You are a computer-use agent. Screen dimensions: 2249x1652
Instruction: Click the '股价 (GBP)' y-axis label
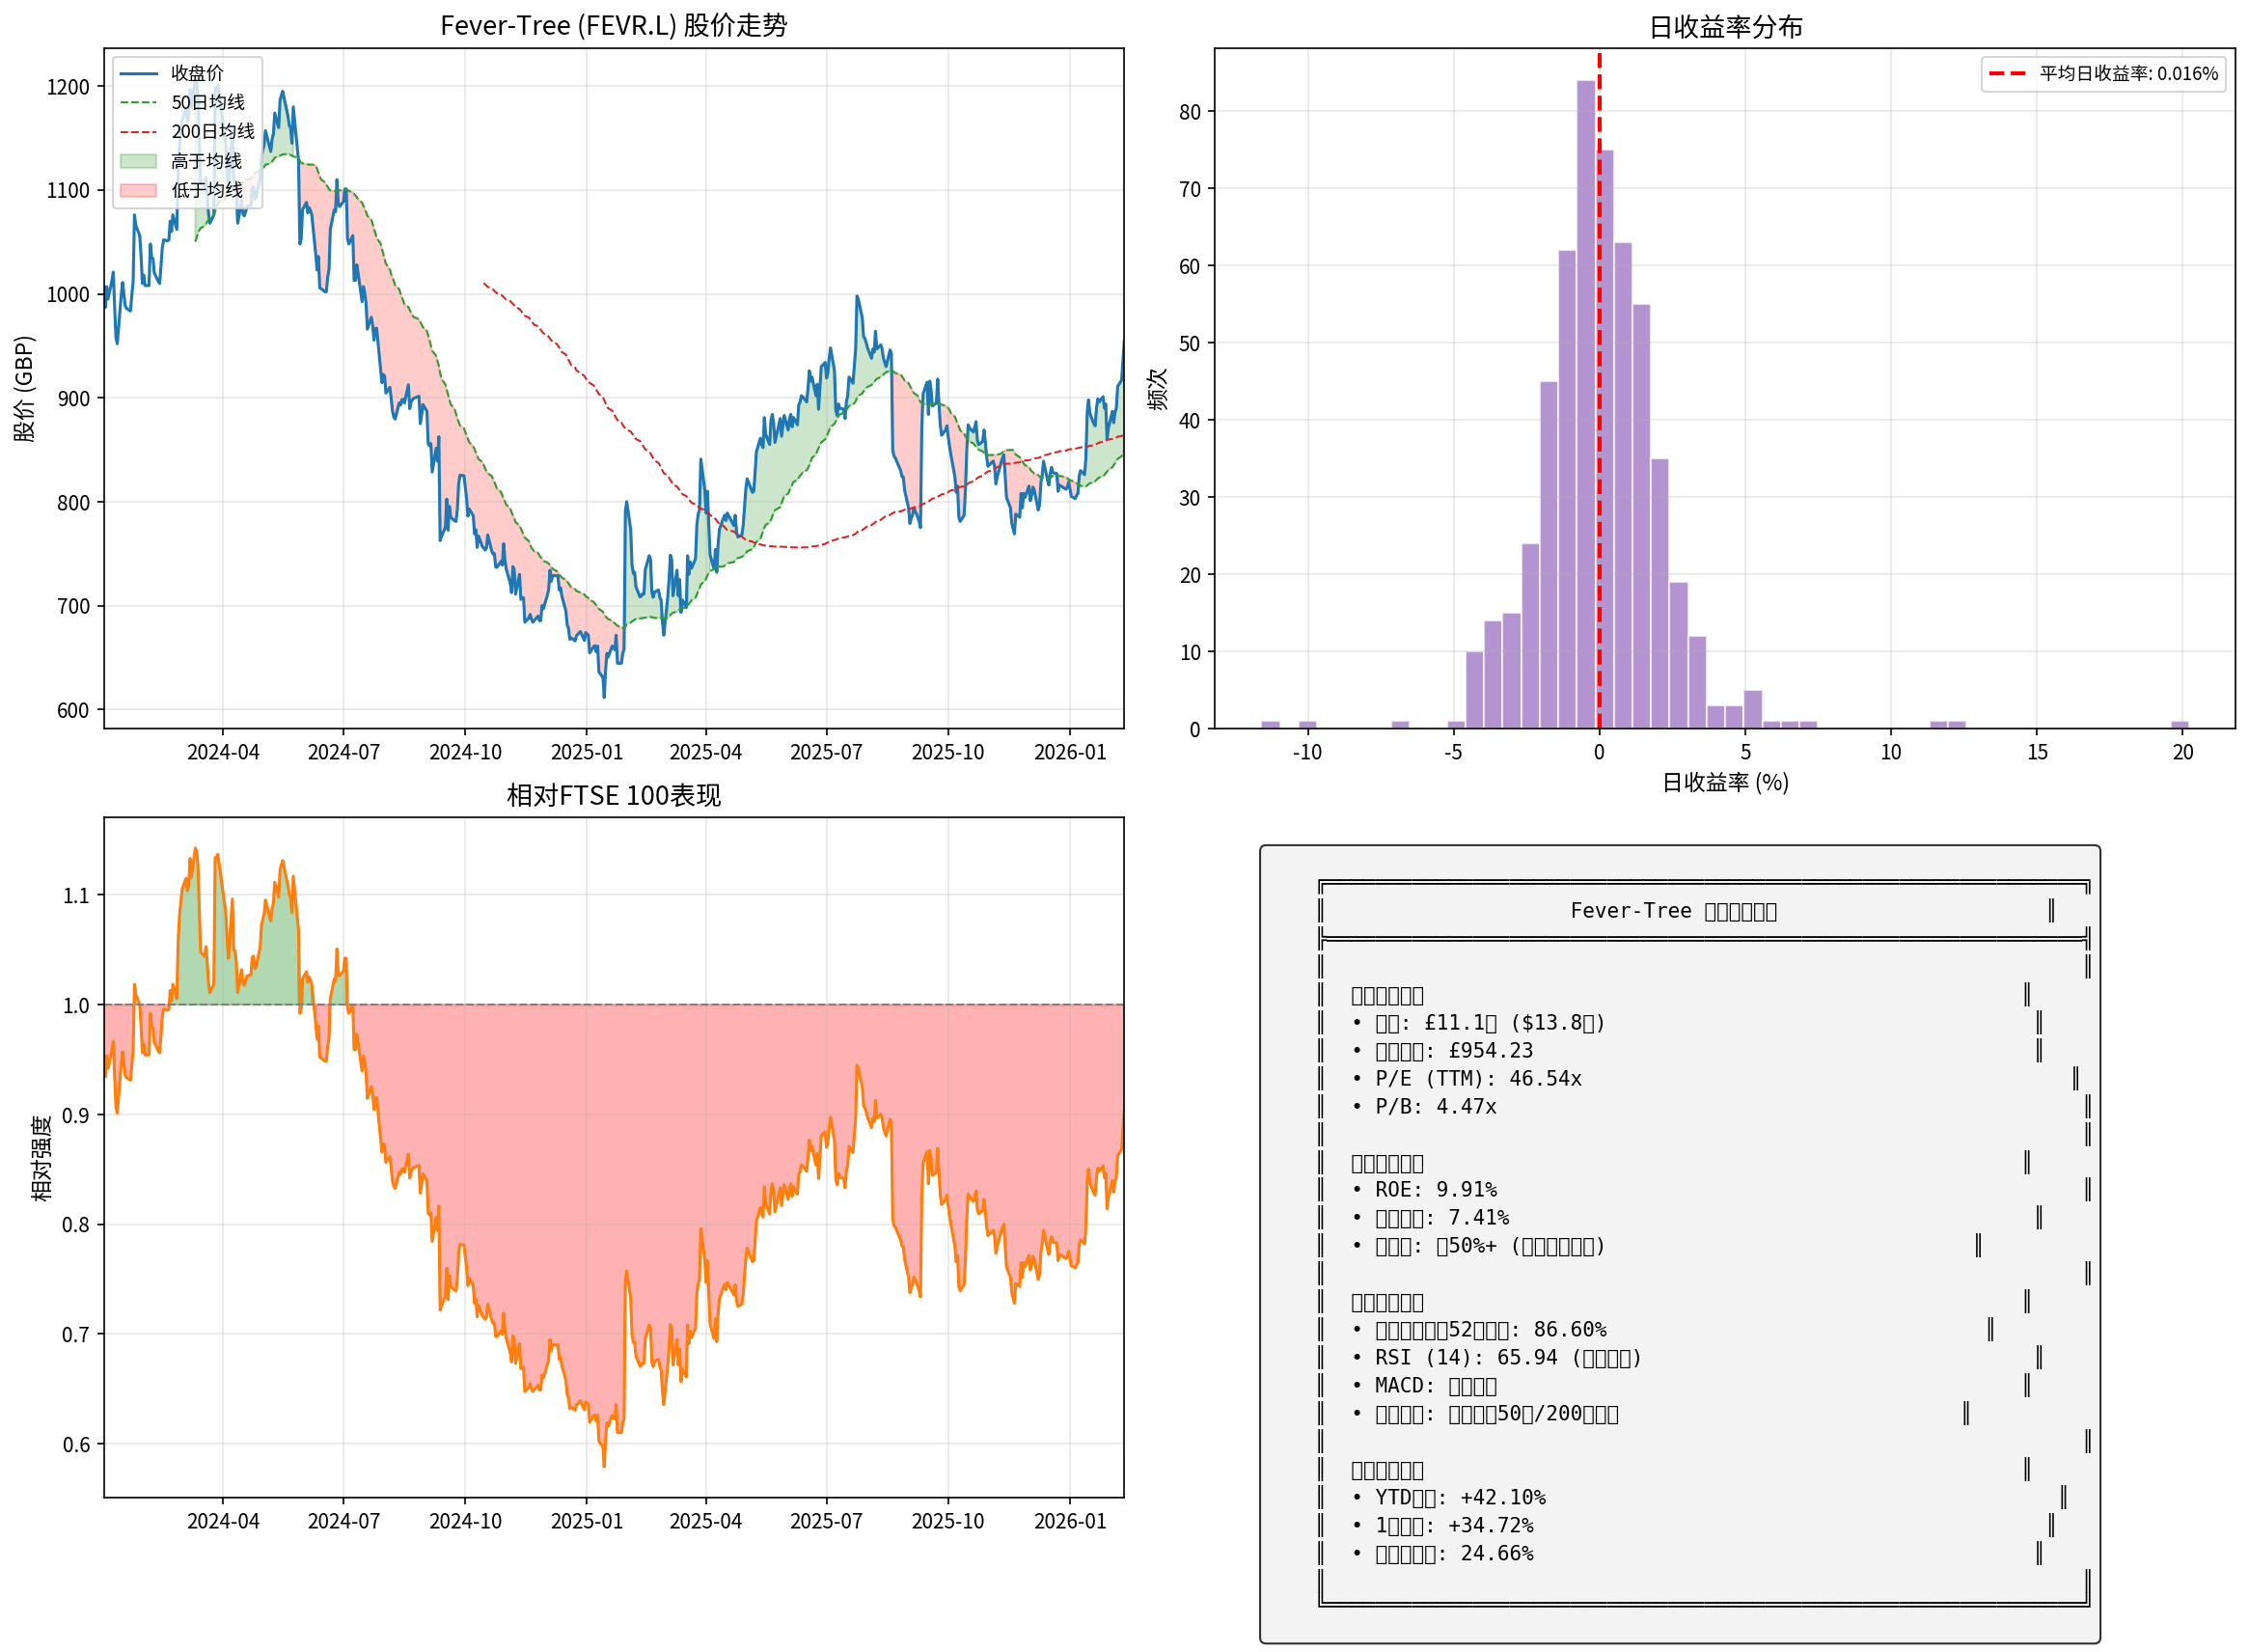pos(24,388)
